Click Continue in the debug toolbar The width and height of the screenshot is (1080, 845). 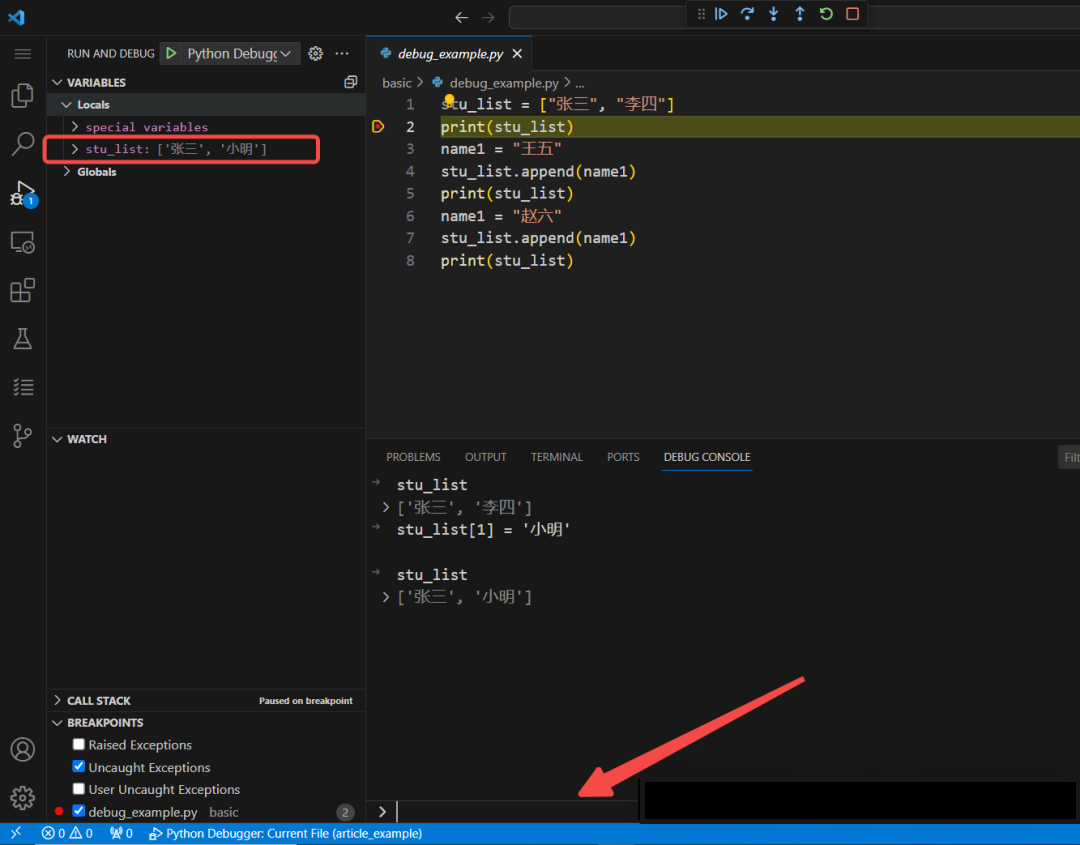point(721,14)
